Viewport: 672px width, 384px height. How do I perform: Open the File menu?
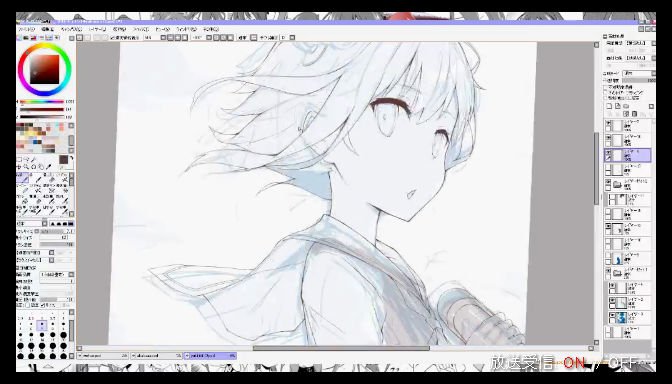click(27, 29)
